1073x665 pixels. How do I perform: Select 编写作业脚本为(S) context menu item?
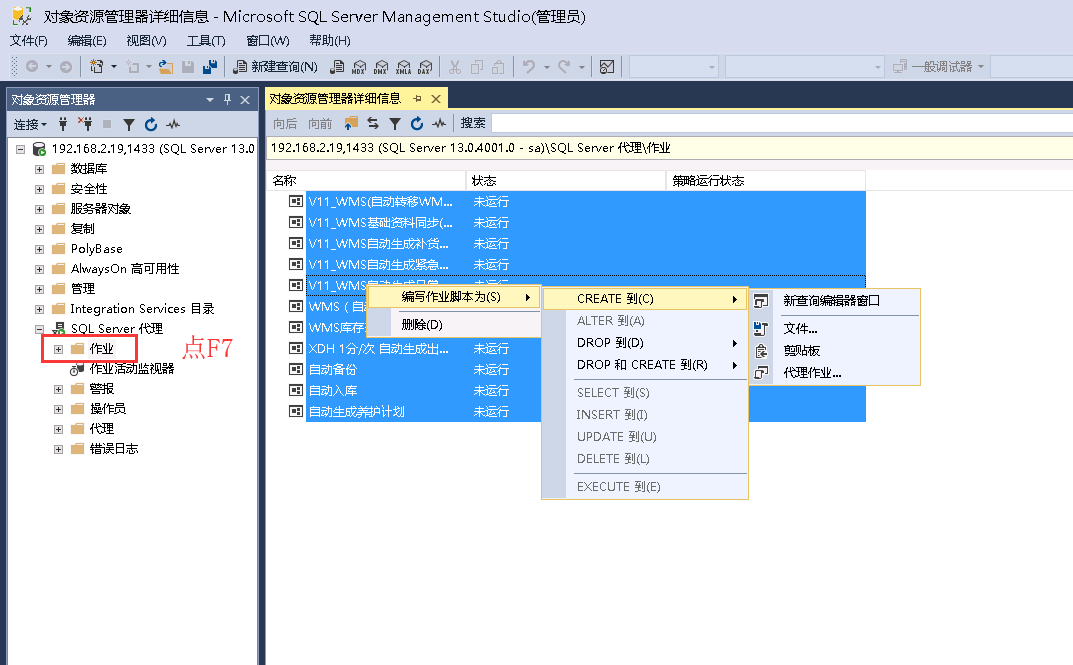coord(454,297)
